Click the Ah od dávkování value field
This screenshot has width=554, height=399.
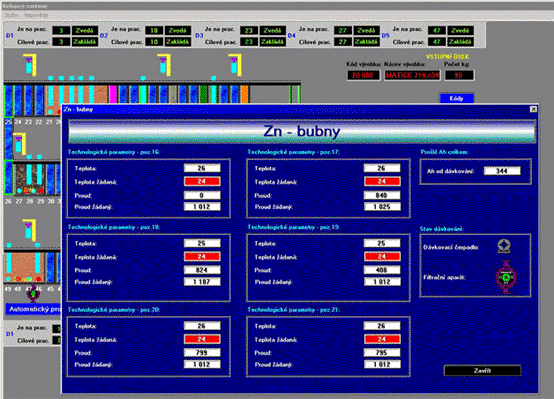(x=502, y=171)
